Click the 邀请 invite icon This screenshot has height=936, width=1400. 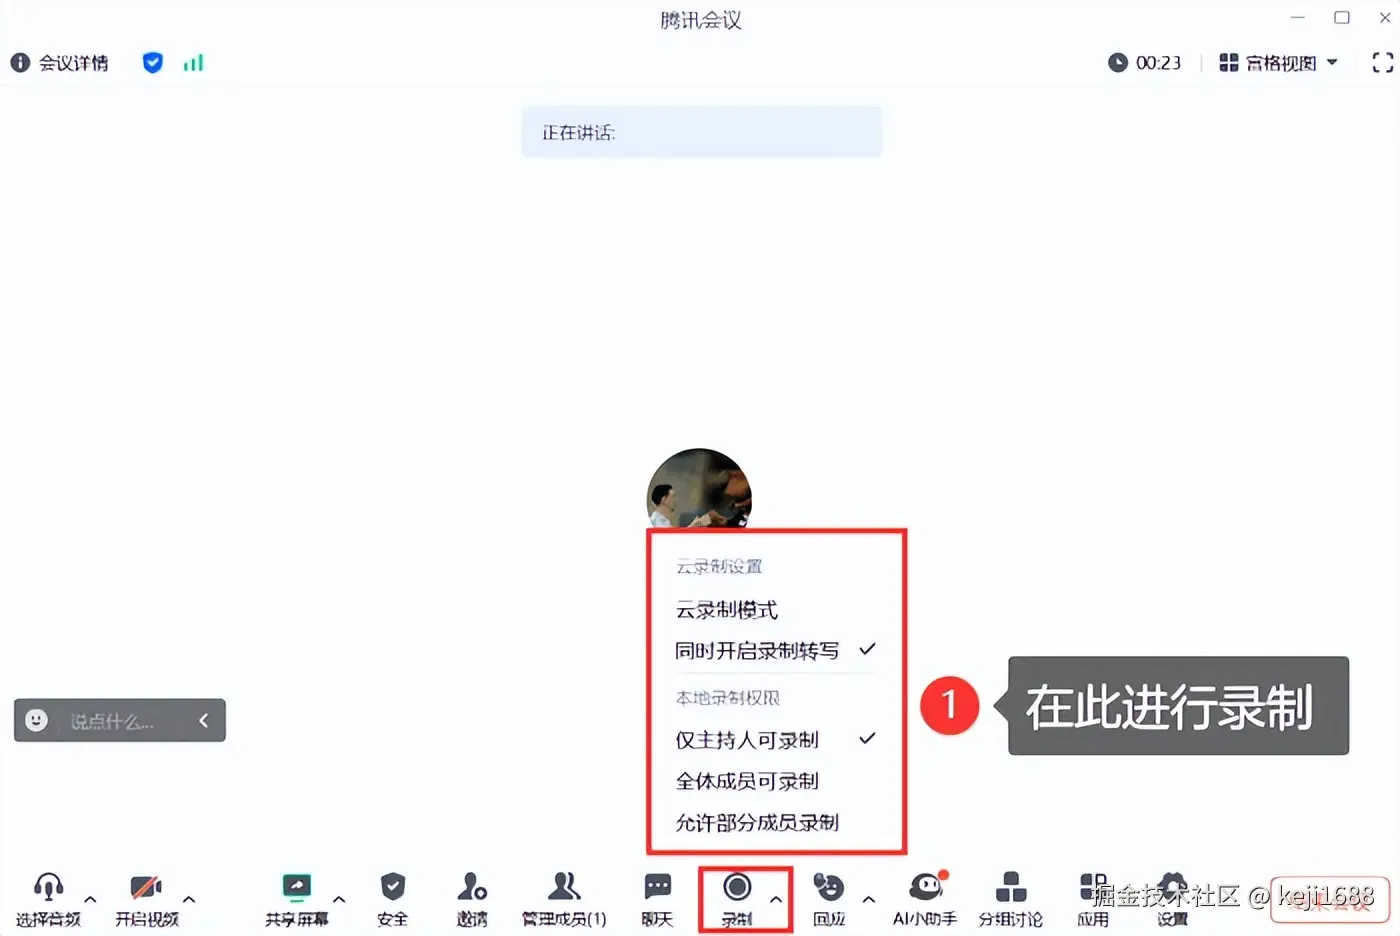tap(472, 886)
